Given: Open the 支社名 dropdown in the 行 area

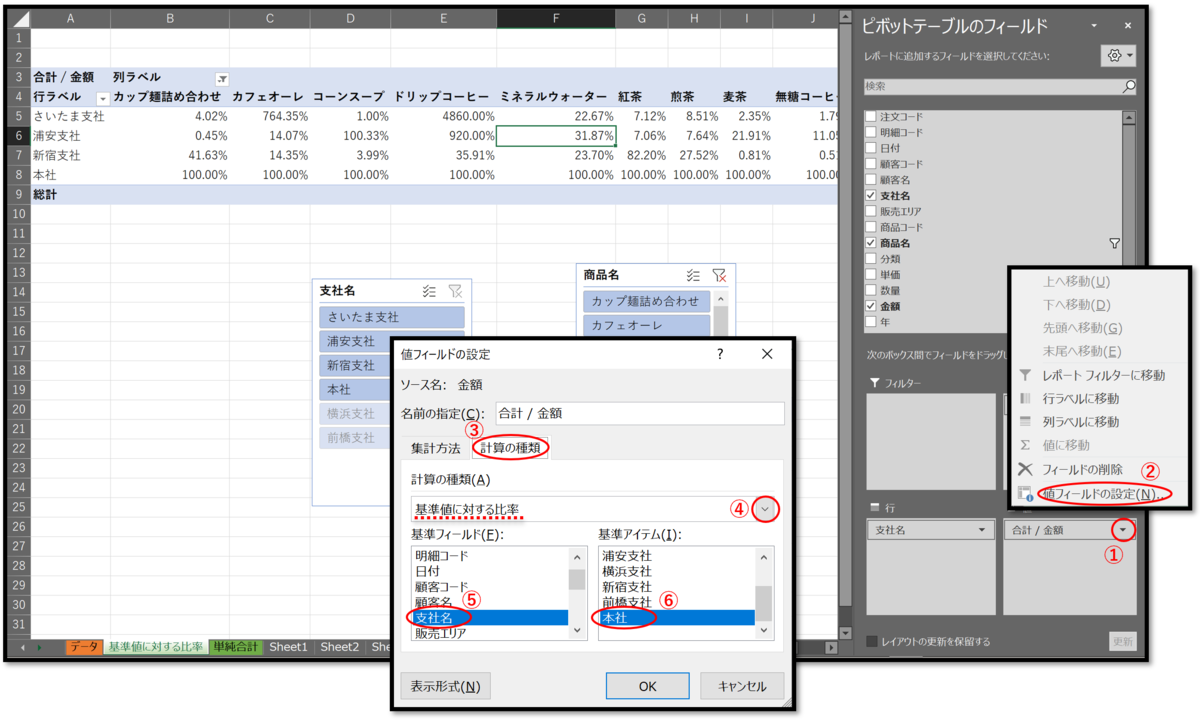Looking at the screenshot, I should 982,527.
